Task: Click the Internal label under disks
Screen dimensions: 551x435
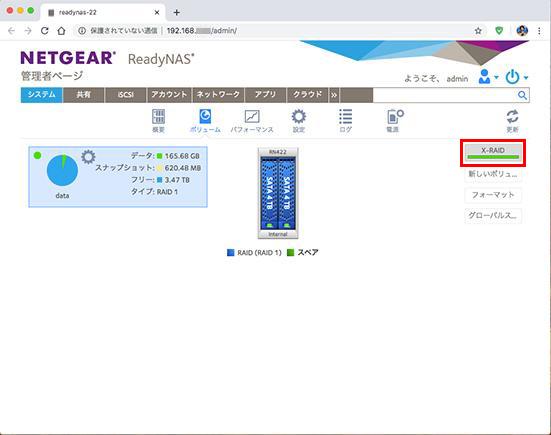Action: (x=278, y=234)
